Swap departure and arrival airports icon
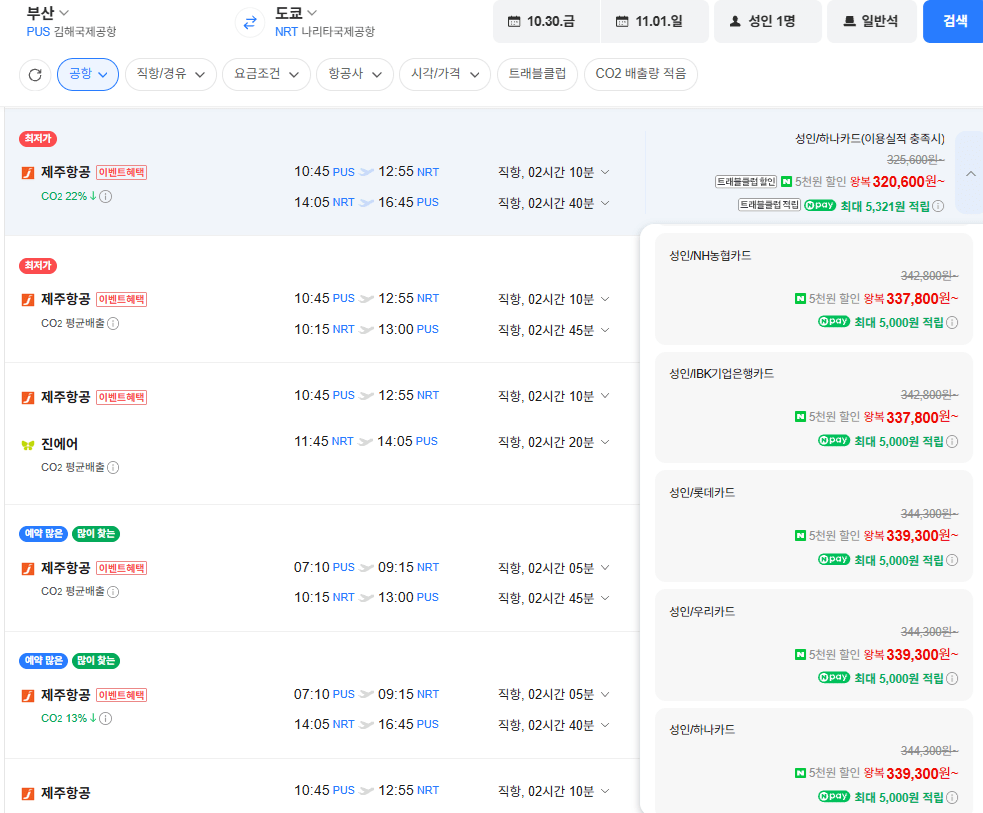983x813 pixels. 250,23
